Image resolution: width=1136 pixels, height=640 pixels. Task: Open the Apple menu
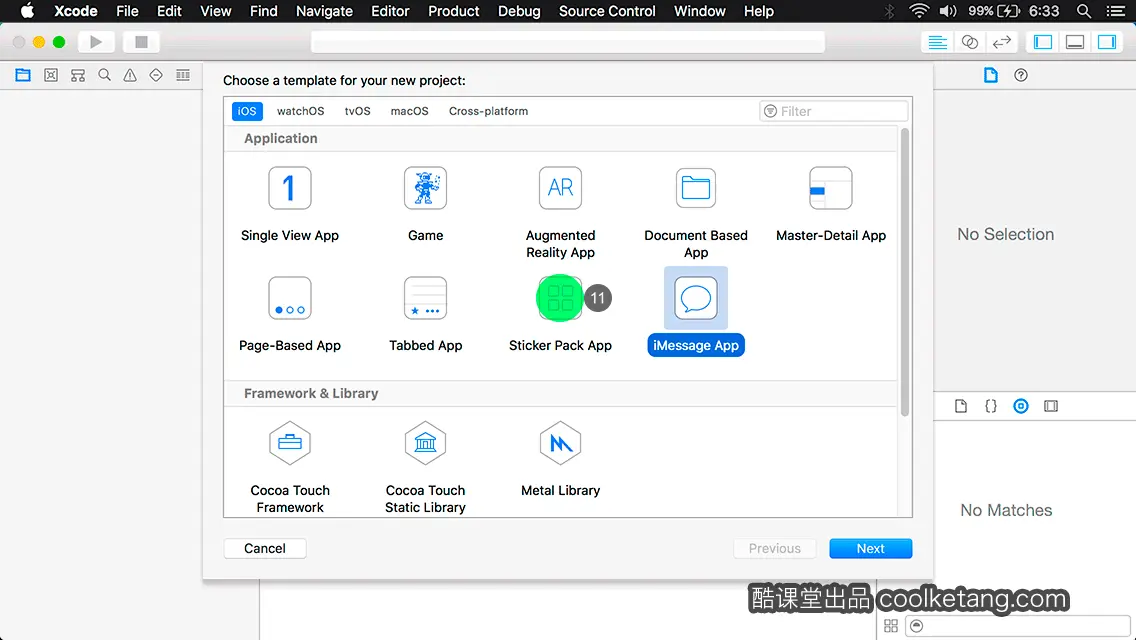[27, 11]
